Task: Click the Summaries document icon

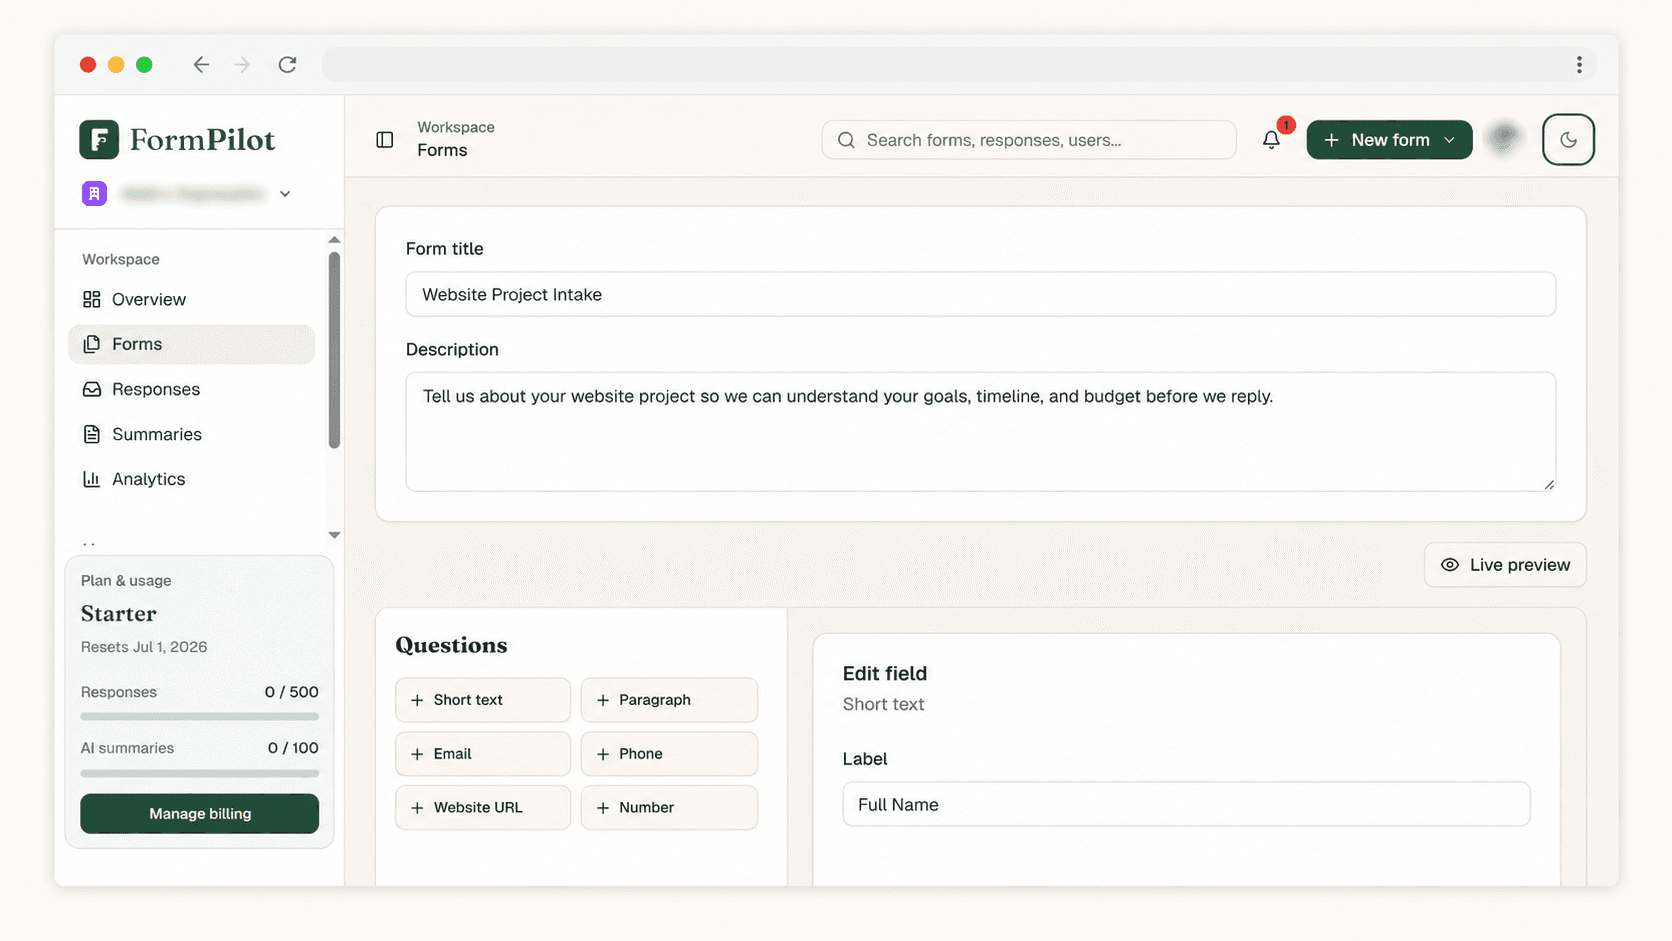Action: (92, 434)
